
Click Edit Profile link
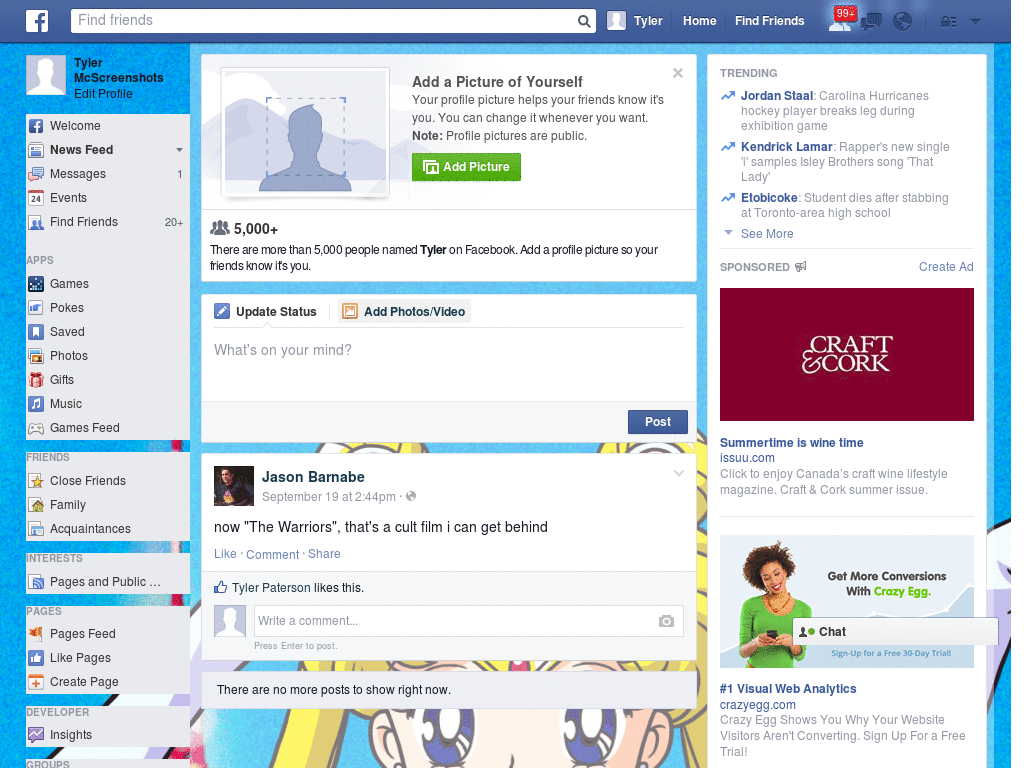click(x=103, y=94)
